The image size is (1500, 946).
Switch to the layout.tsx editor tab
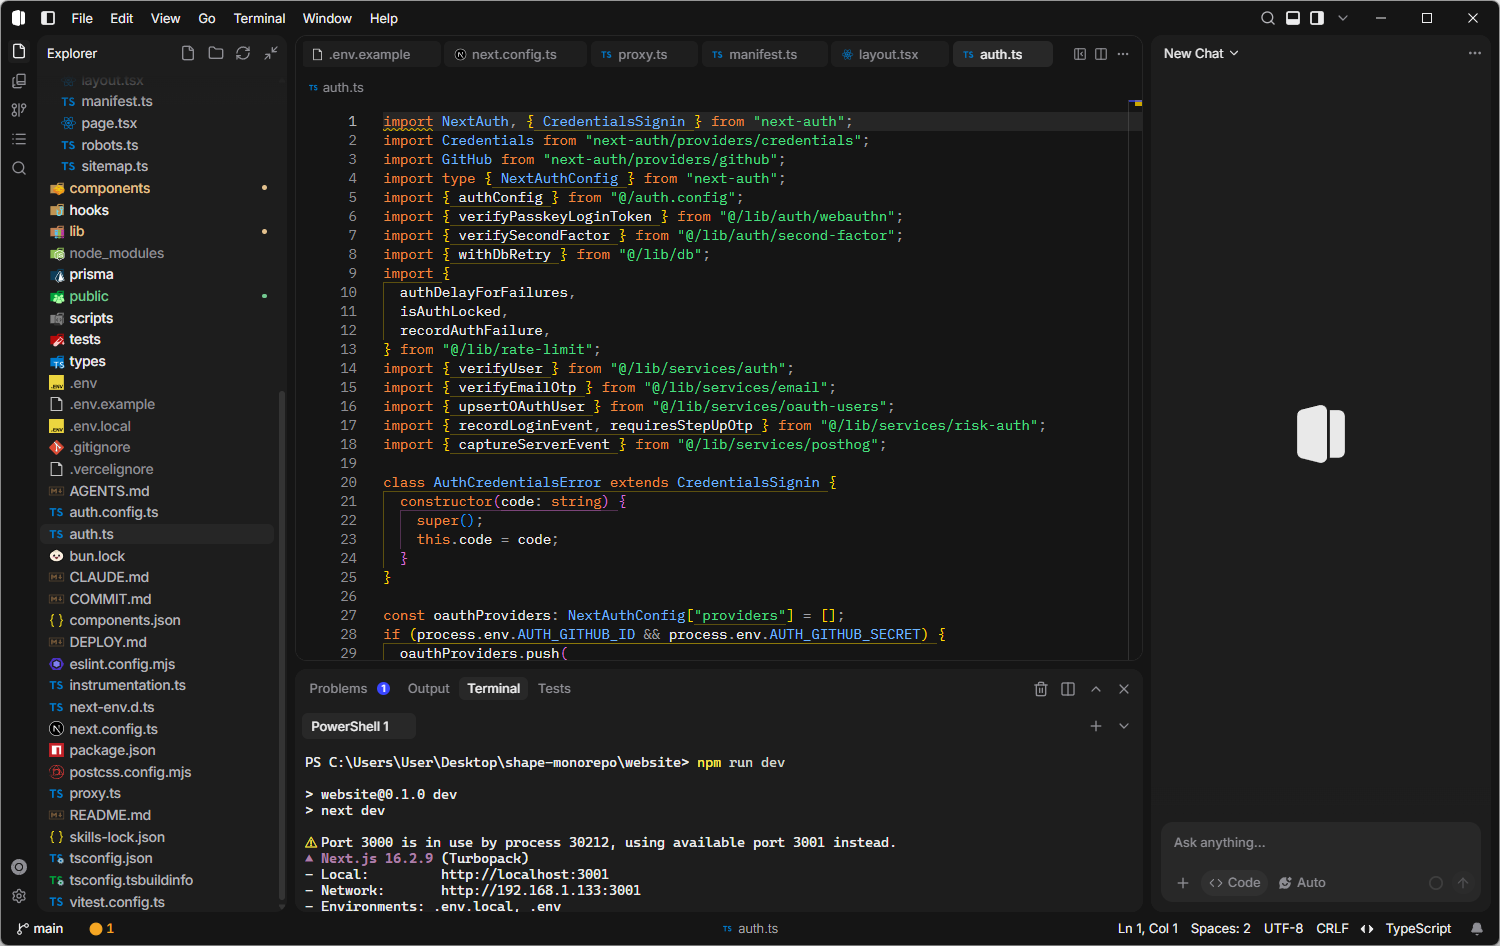click(888, 54)
